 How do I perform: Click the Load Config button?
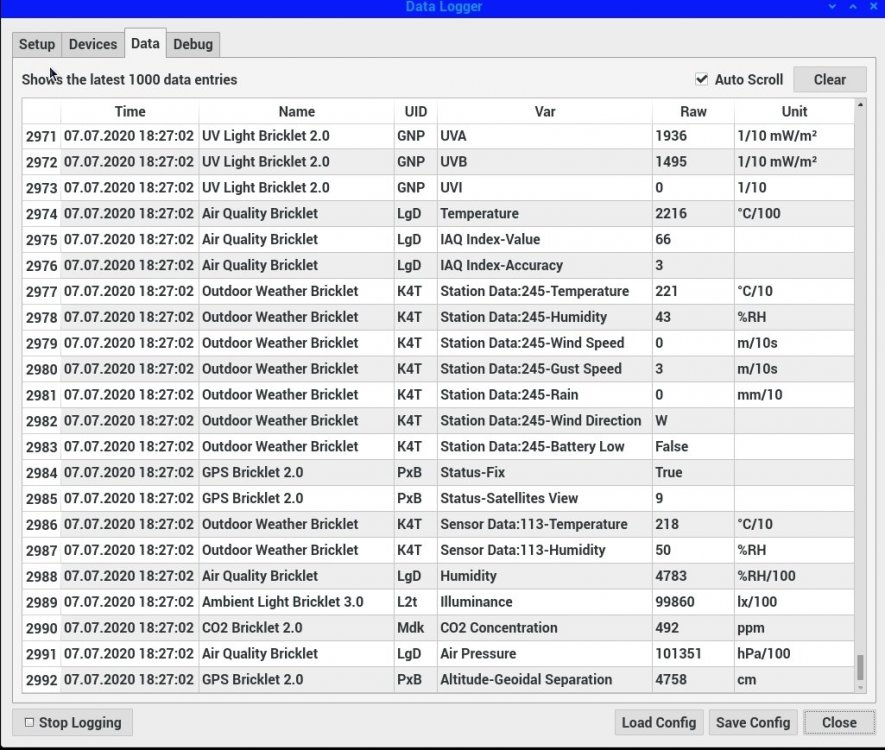tap(658, 722)
